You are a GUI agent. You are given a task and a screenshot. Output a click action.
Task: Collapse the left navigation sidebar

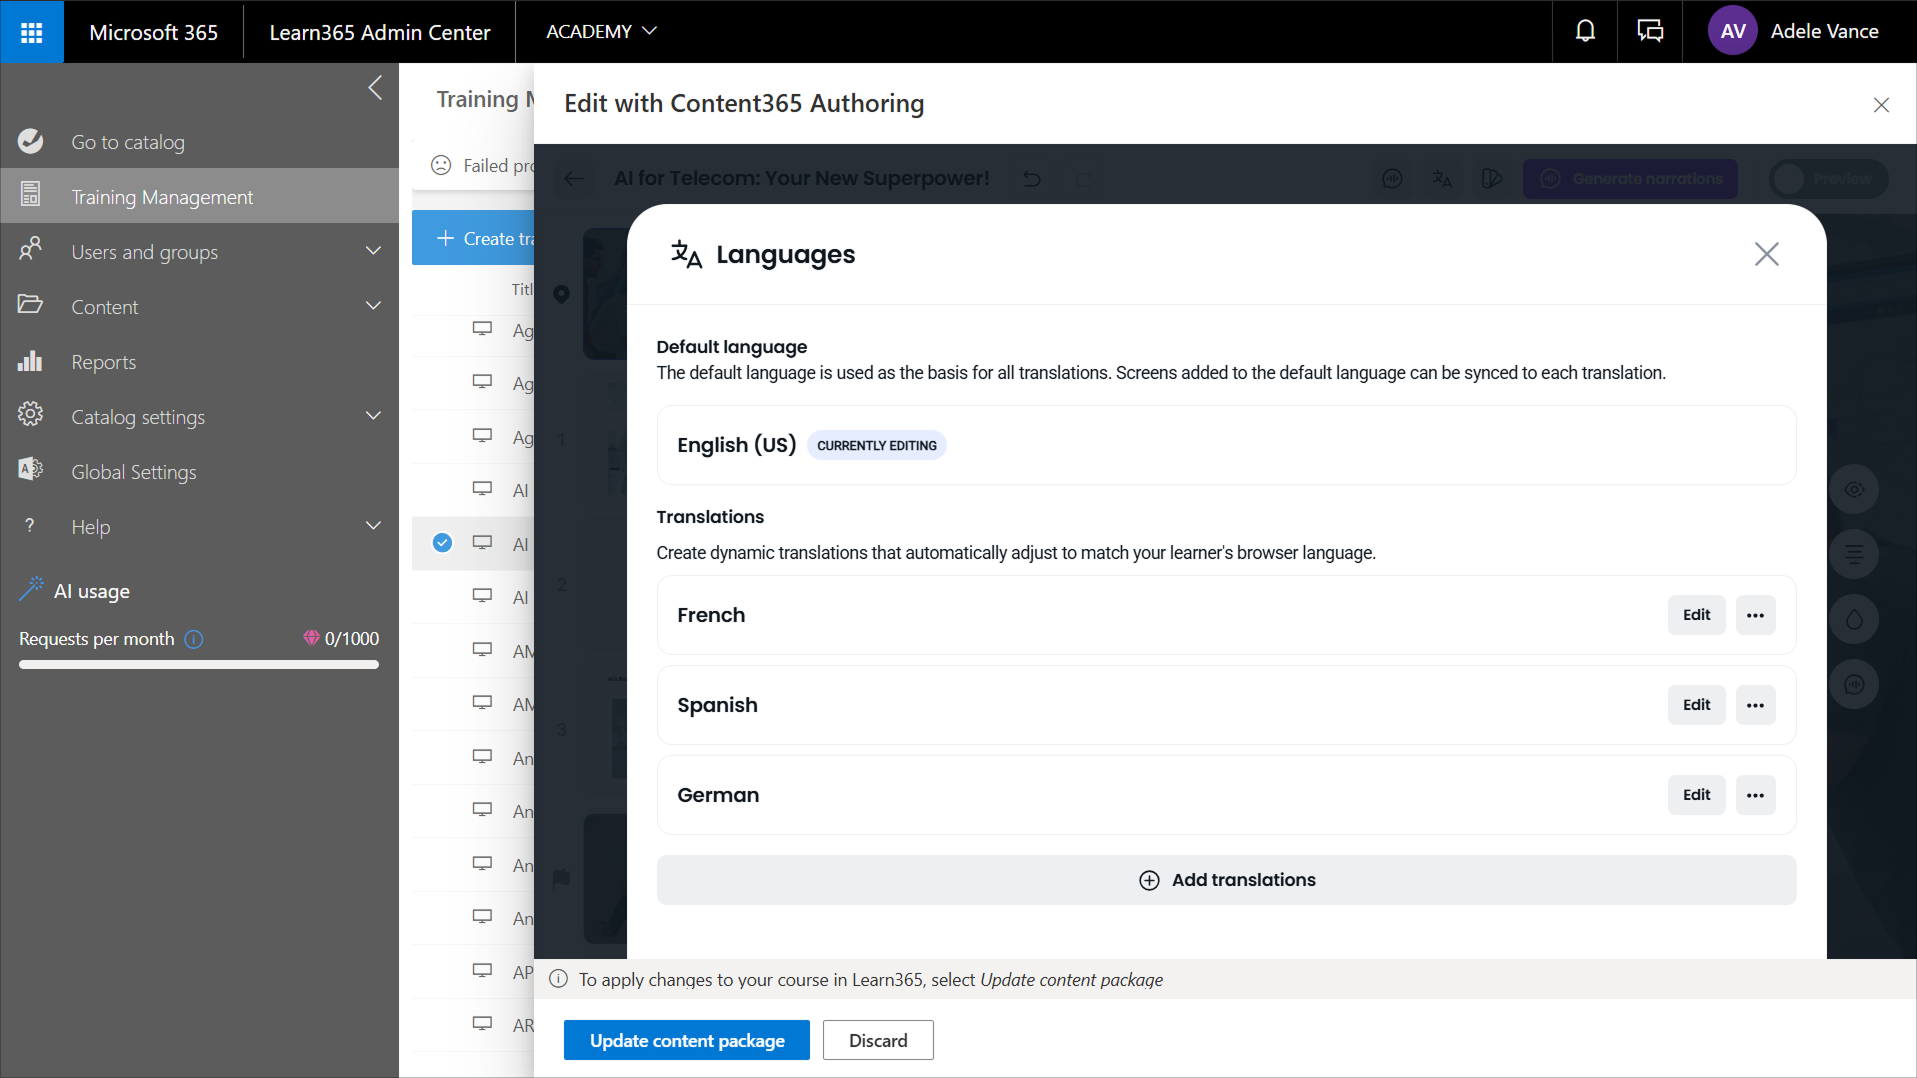tap(375, 88)
